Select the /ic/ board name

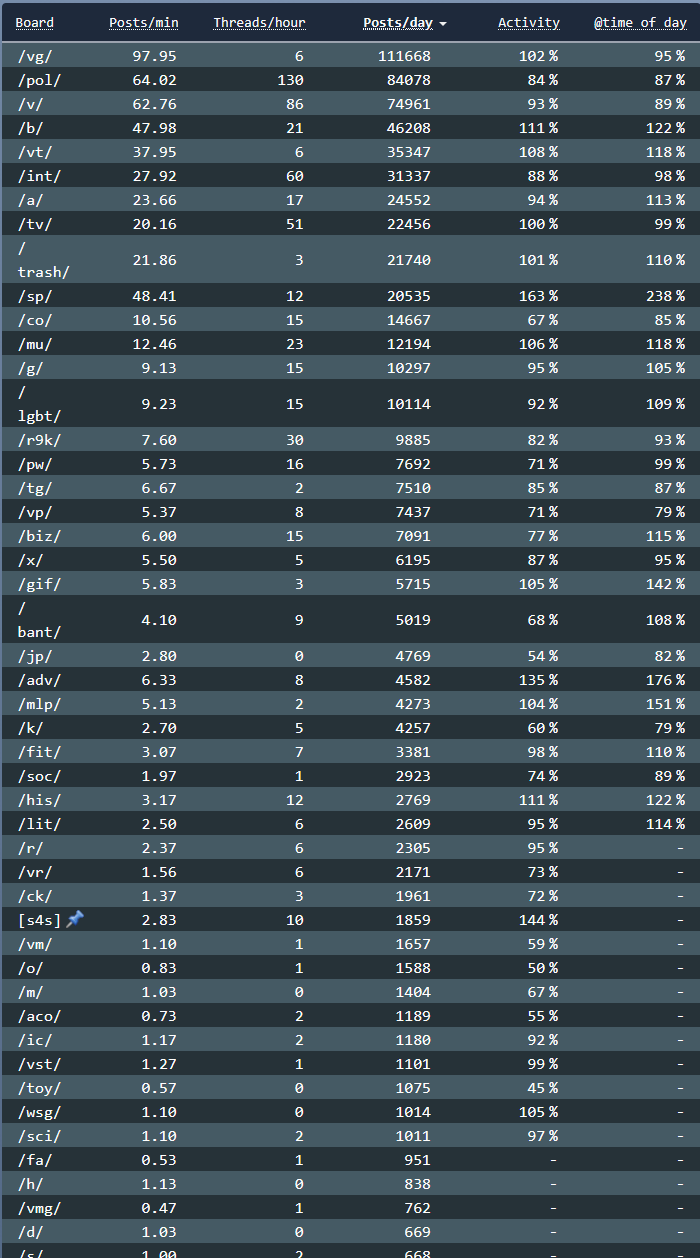[35, 1040]
